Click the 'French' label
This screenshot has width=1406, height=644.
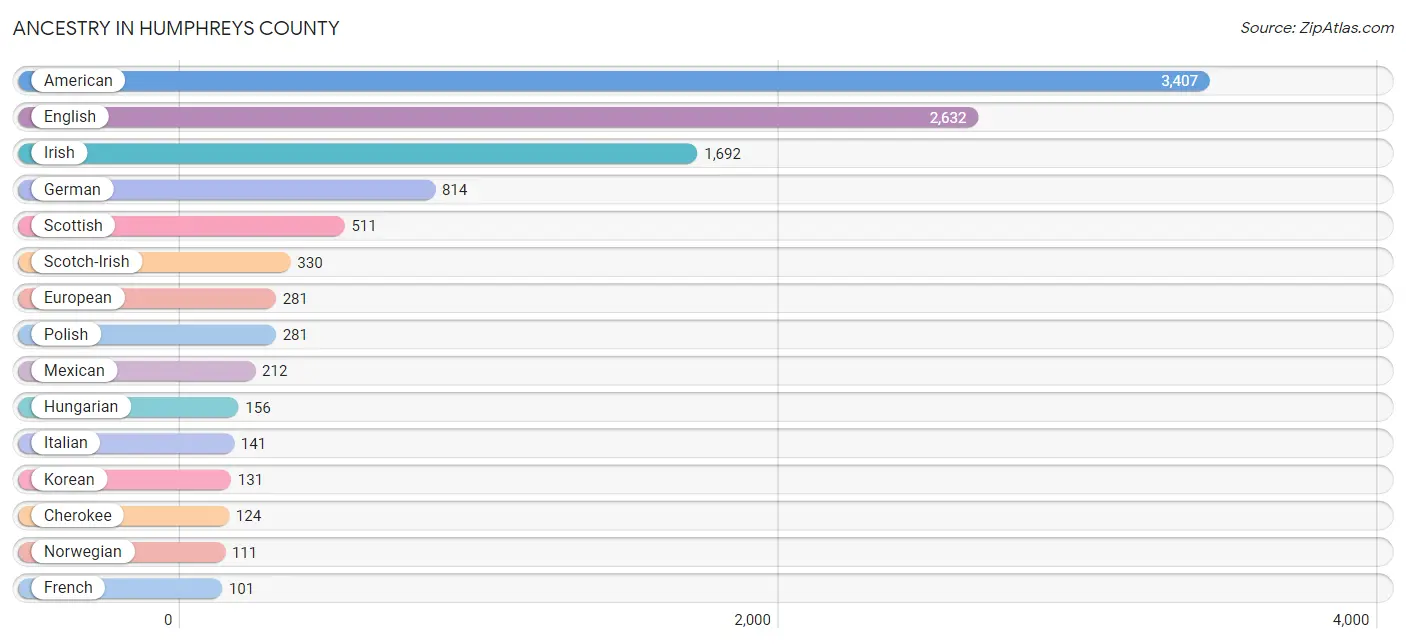pos(68,588)
